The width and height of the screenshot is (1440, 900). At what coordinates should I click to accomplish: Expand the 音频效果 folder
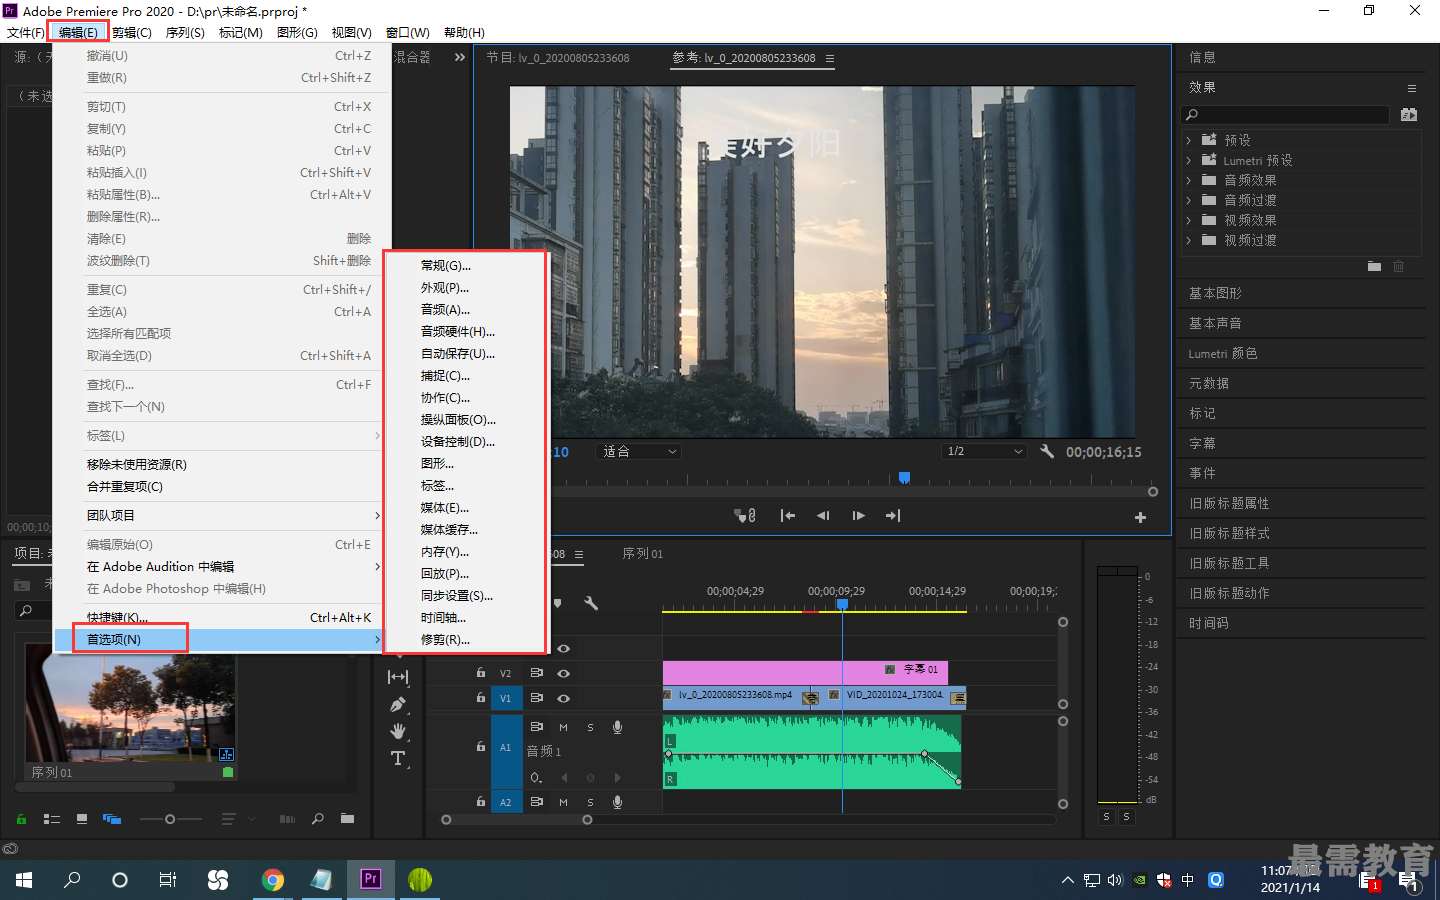[x=1189, y=180]
